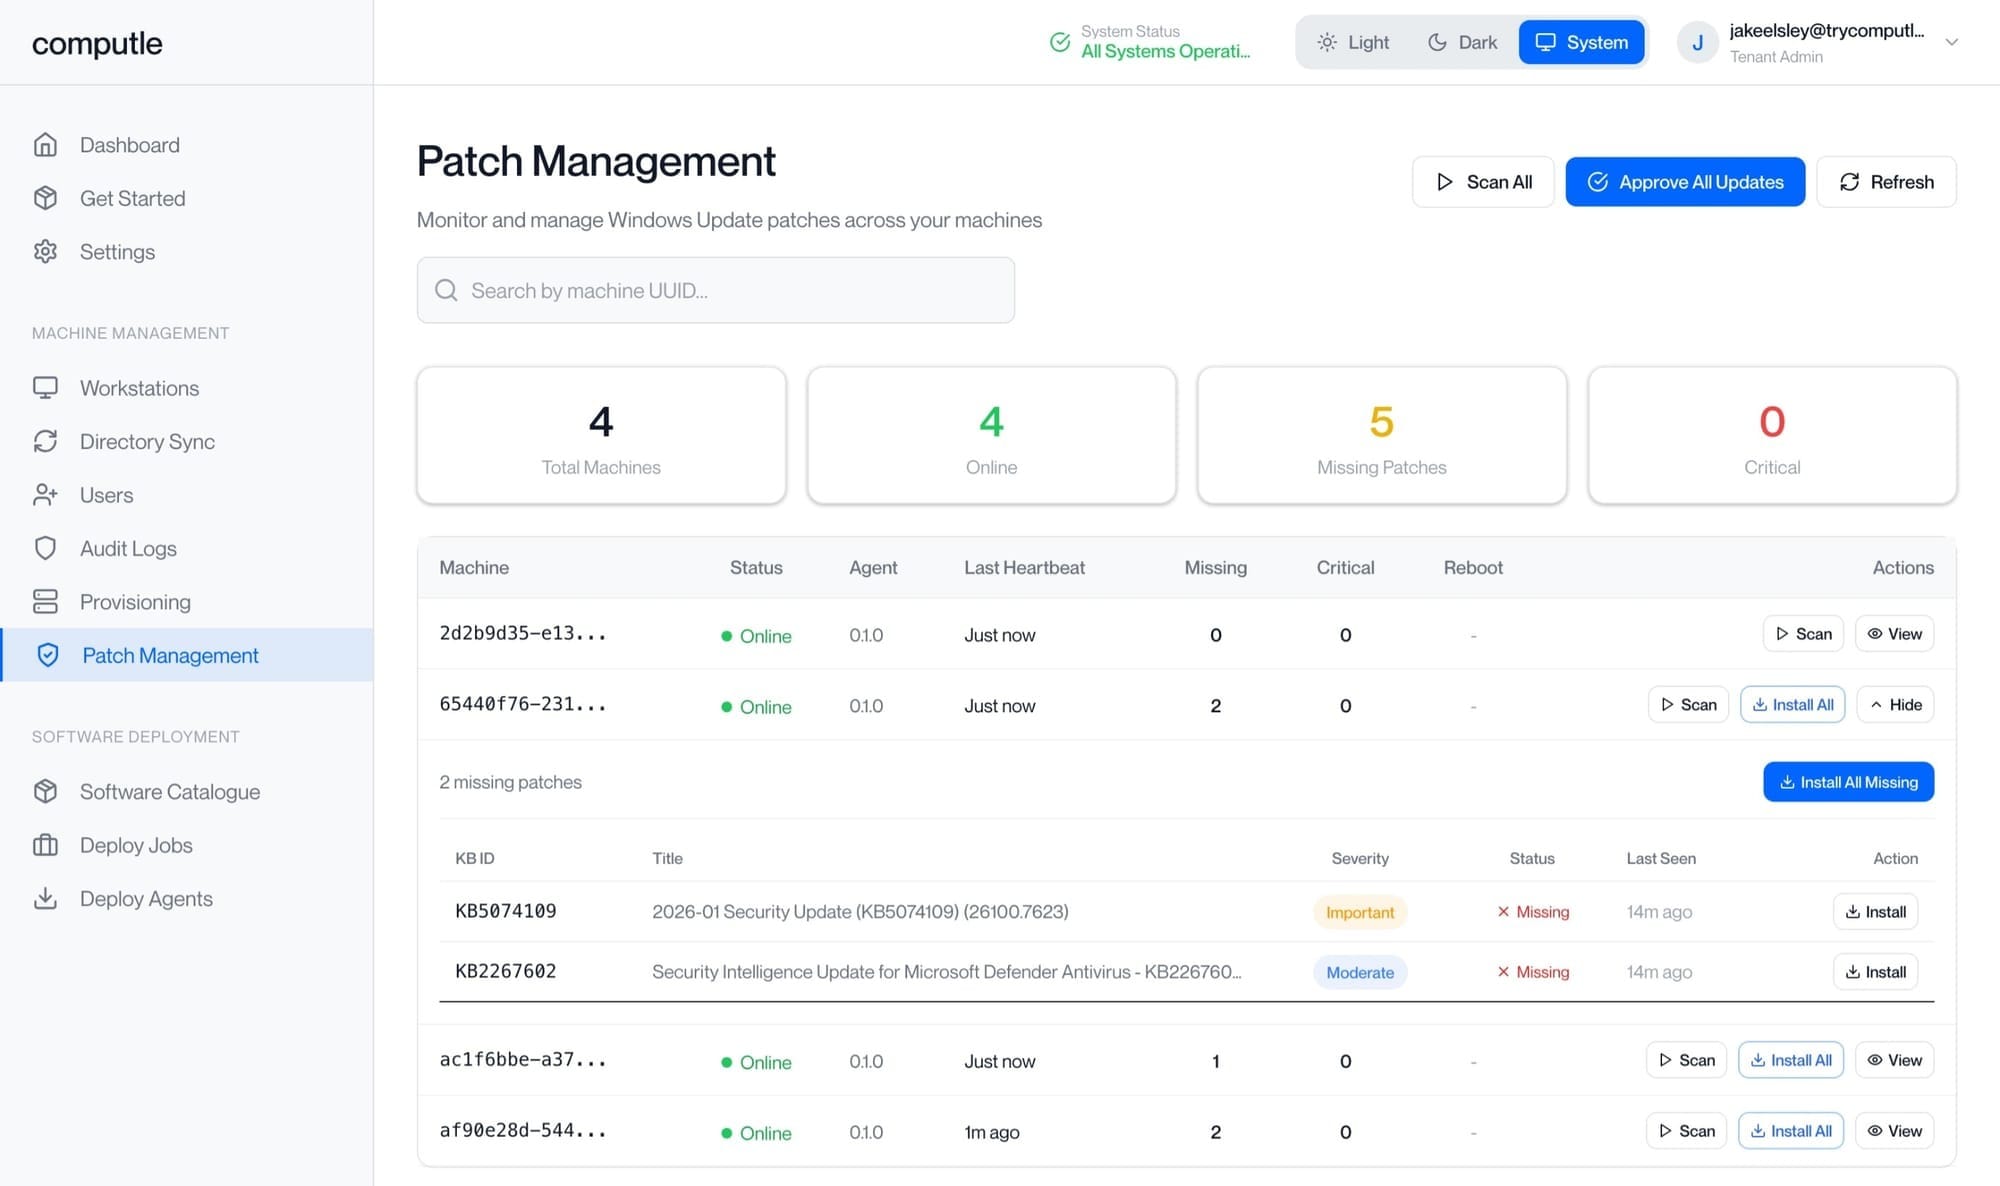Expand ac1f6bbe machine with View button
The image size is (2000, 1186).
(1894, 1060)
